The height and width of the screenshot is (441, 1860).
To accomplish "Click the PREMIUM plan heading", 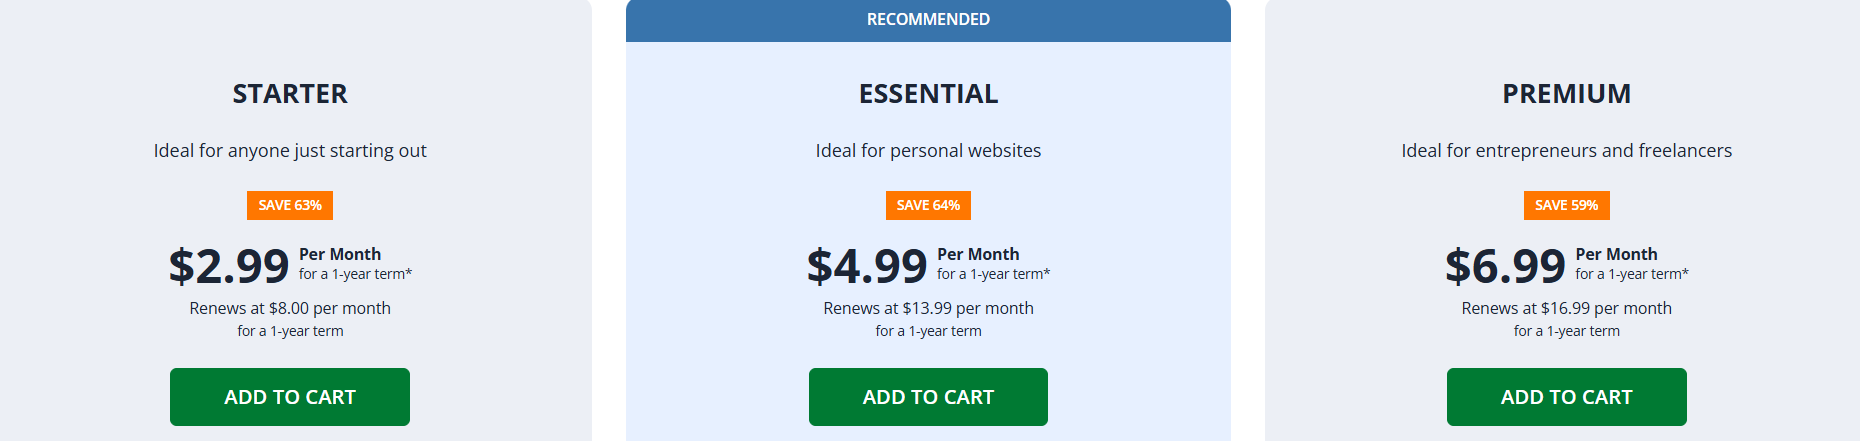I will click(x=1566, y=94).
